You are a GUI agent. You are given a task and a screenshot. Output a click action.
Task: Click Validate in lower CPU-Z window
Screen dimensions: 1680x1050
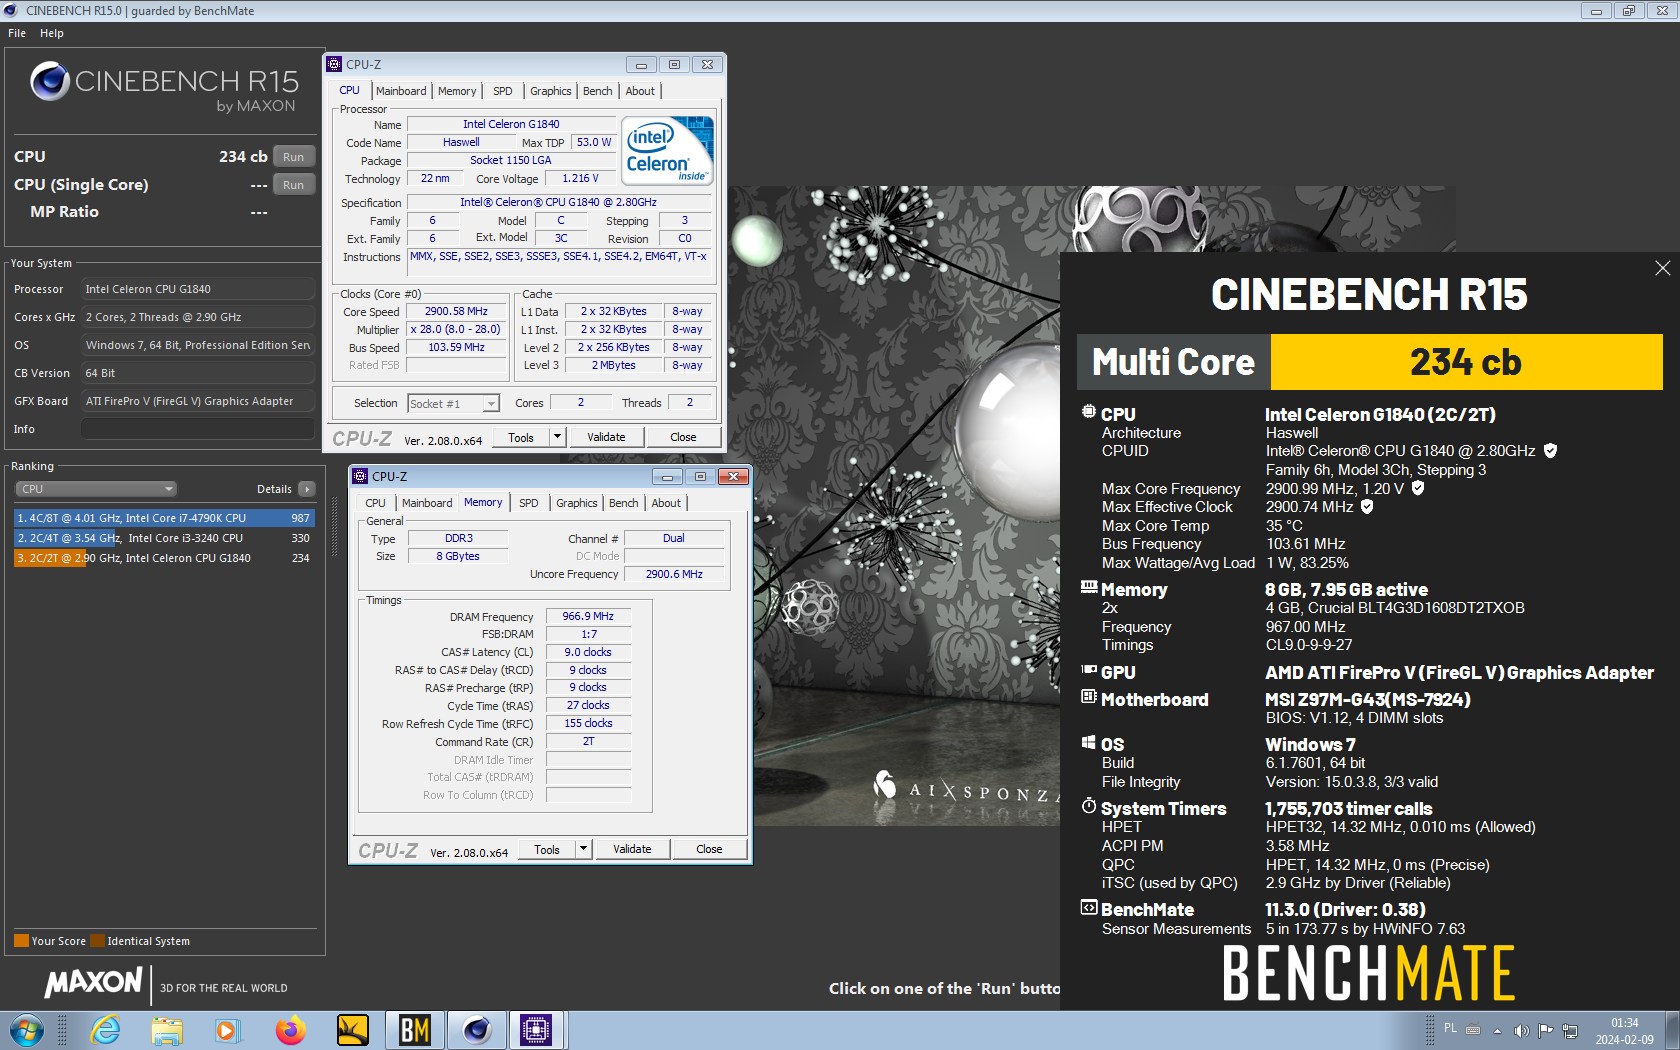pos(632,849)
